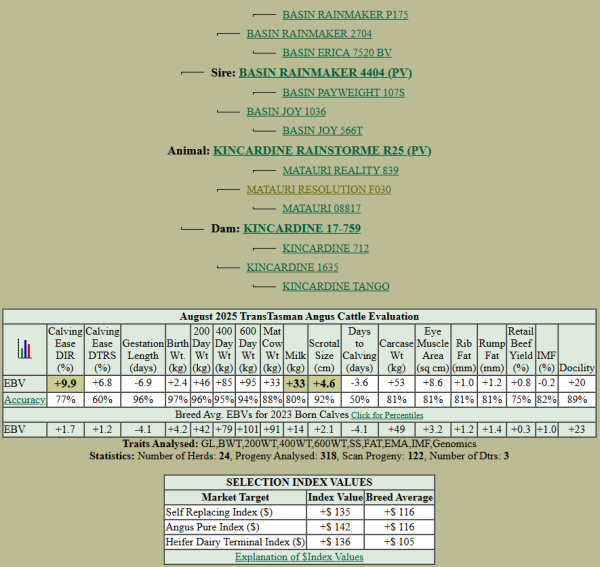Select the Angus Pure Index ($) label
The image size is (600, 567).
[212, 527]
